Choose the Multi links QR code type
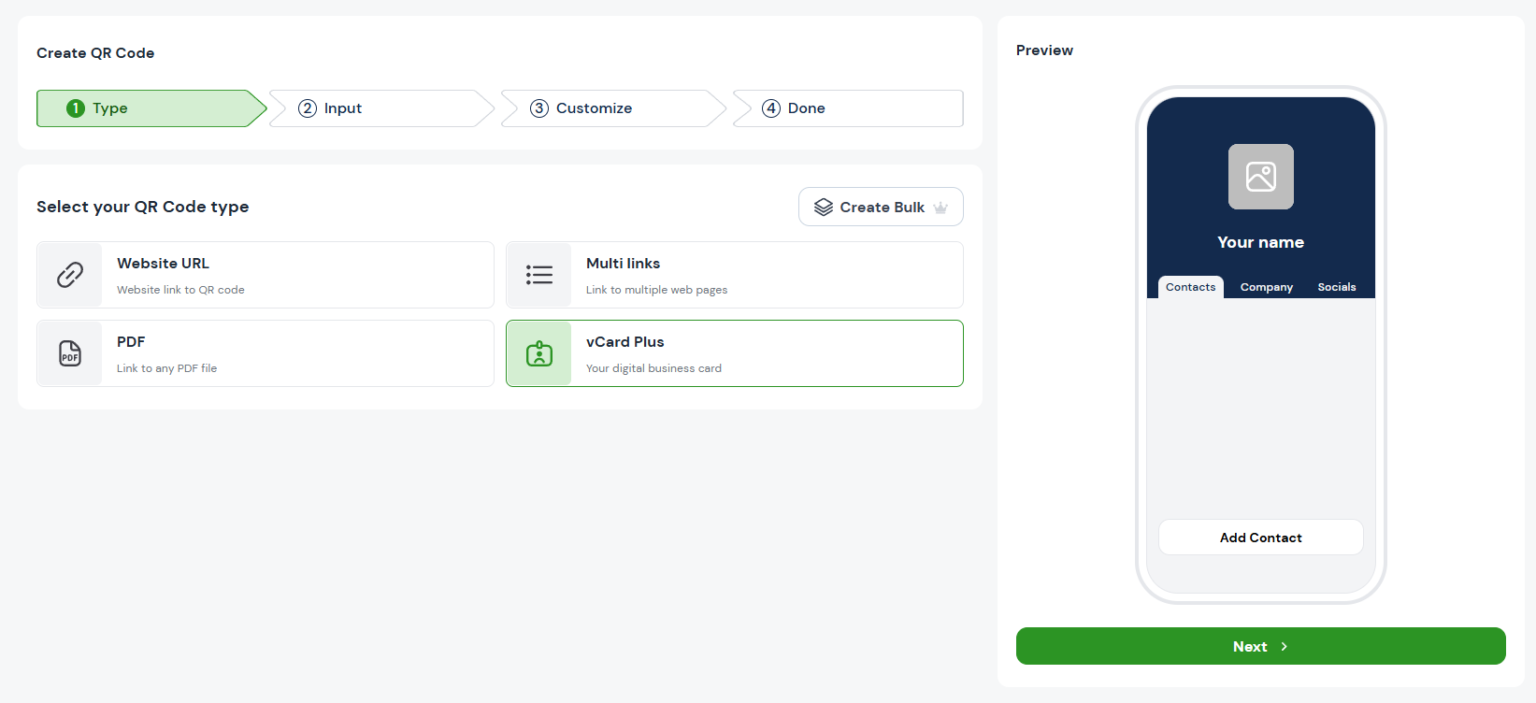This screenshot has height=703, width=1536. click(734, 275)
